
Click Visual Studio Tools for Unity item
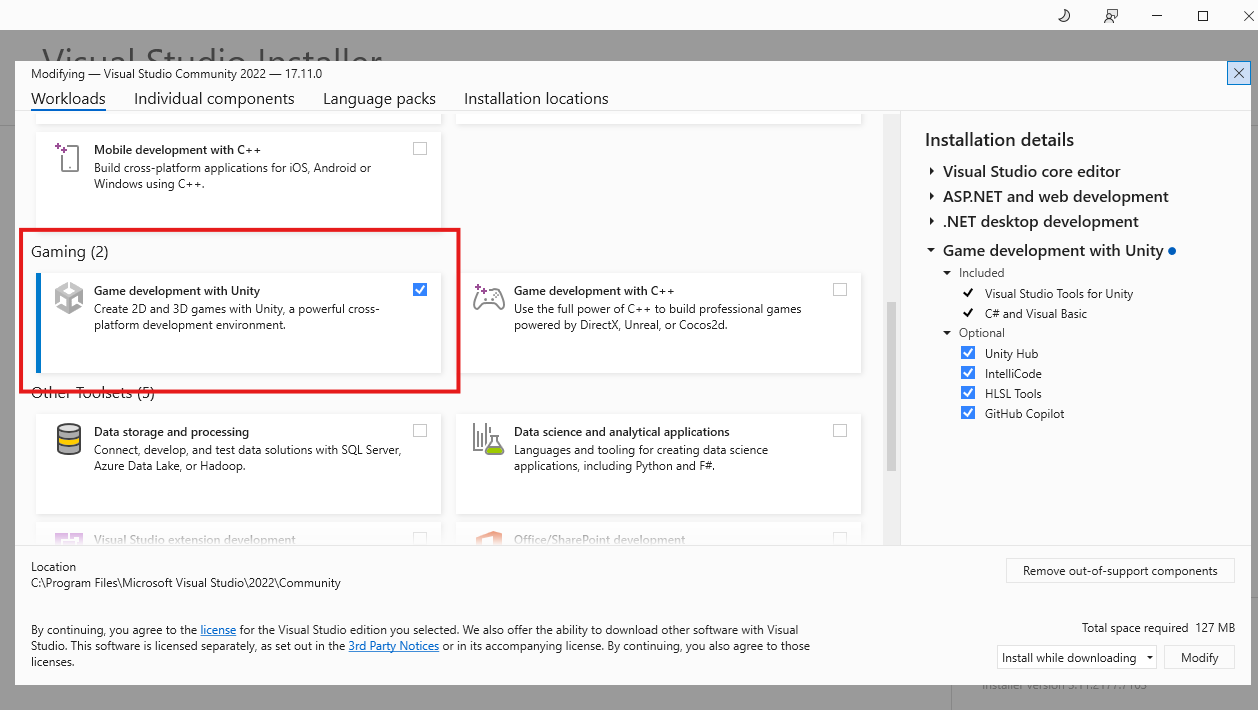[x=1059, y=293]
